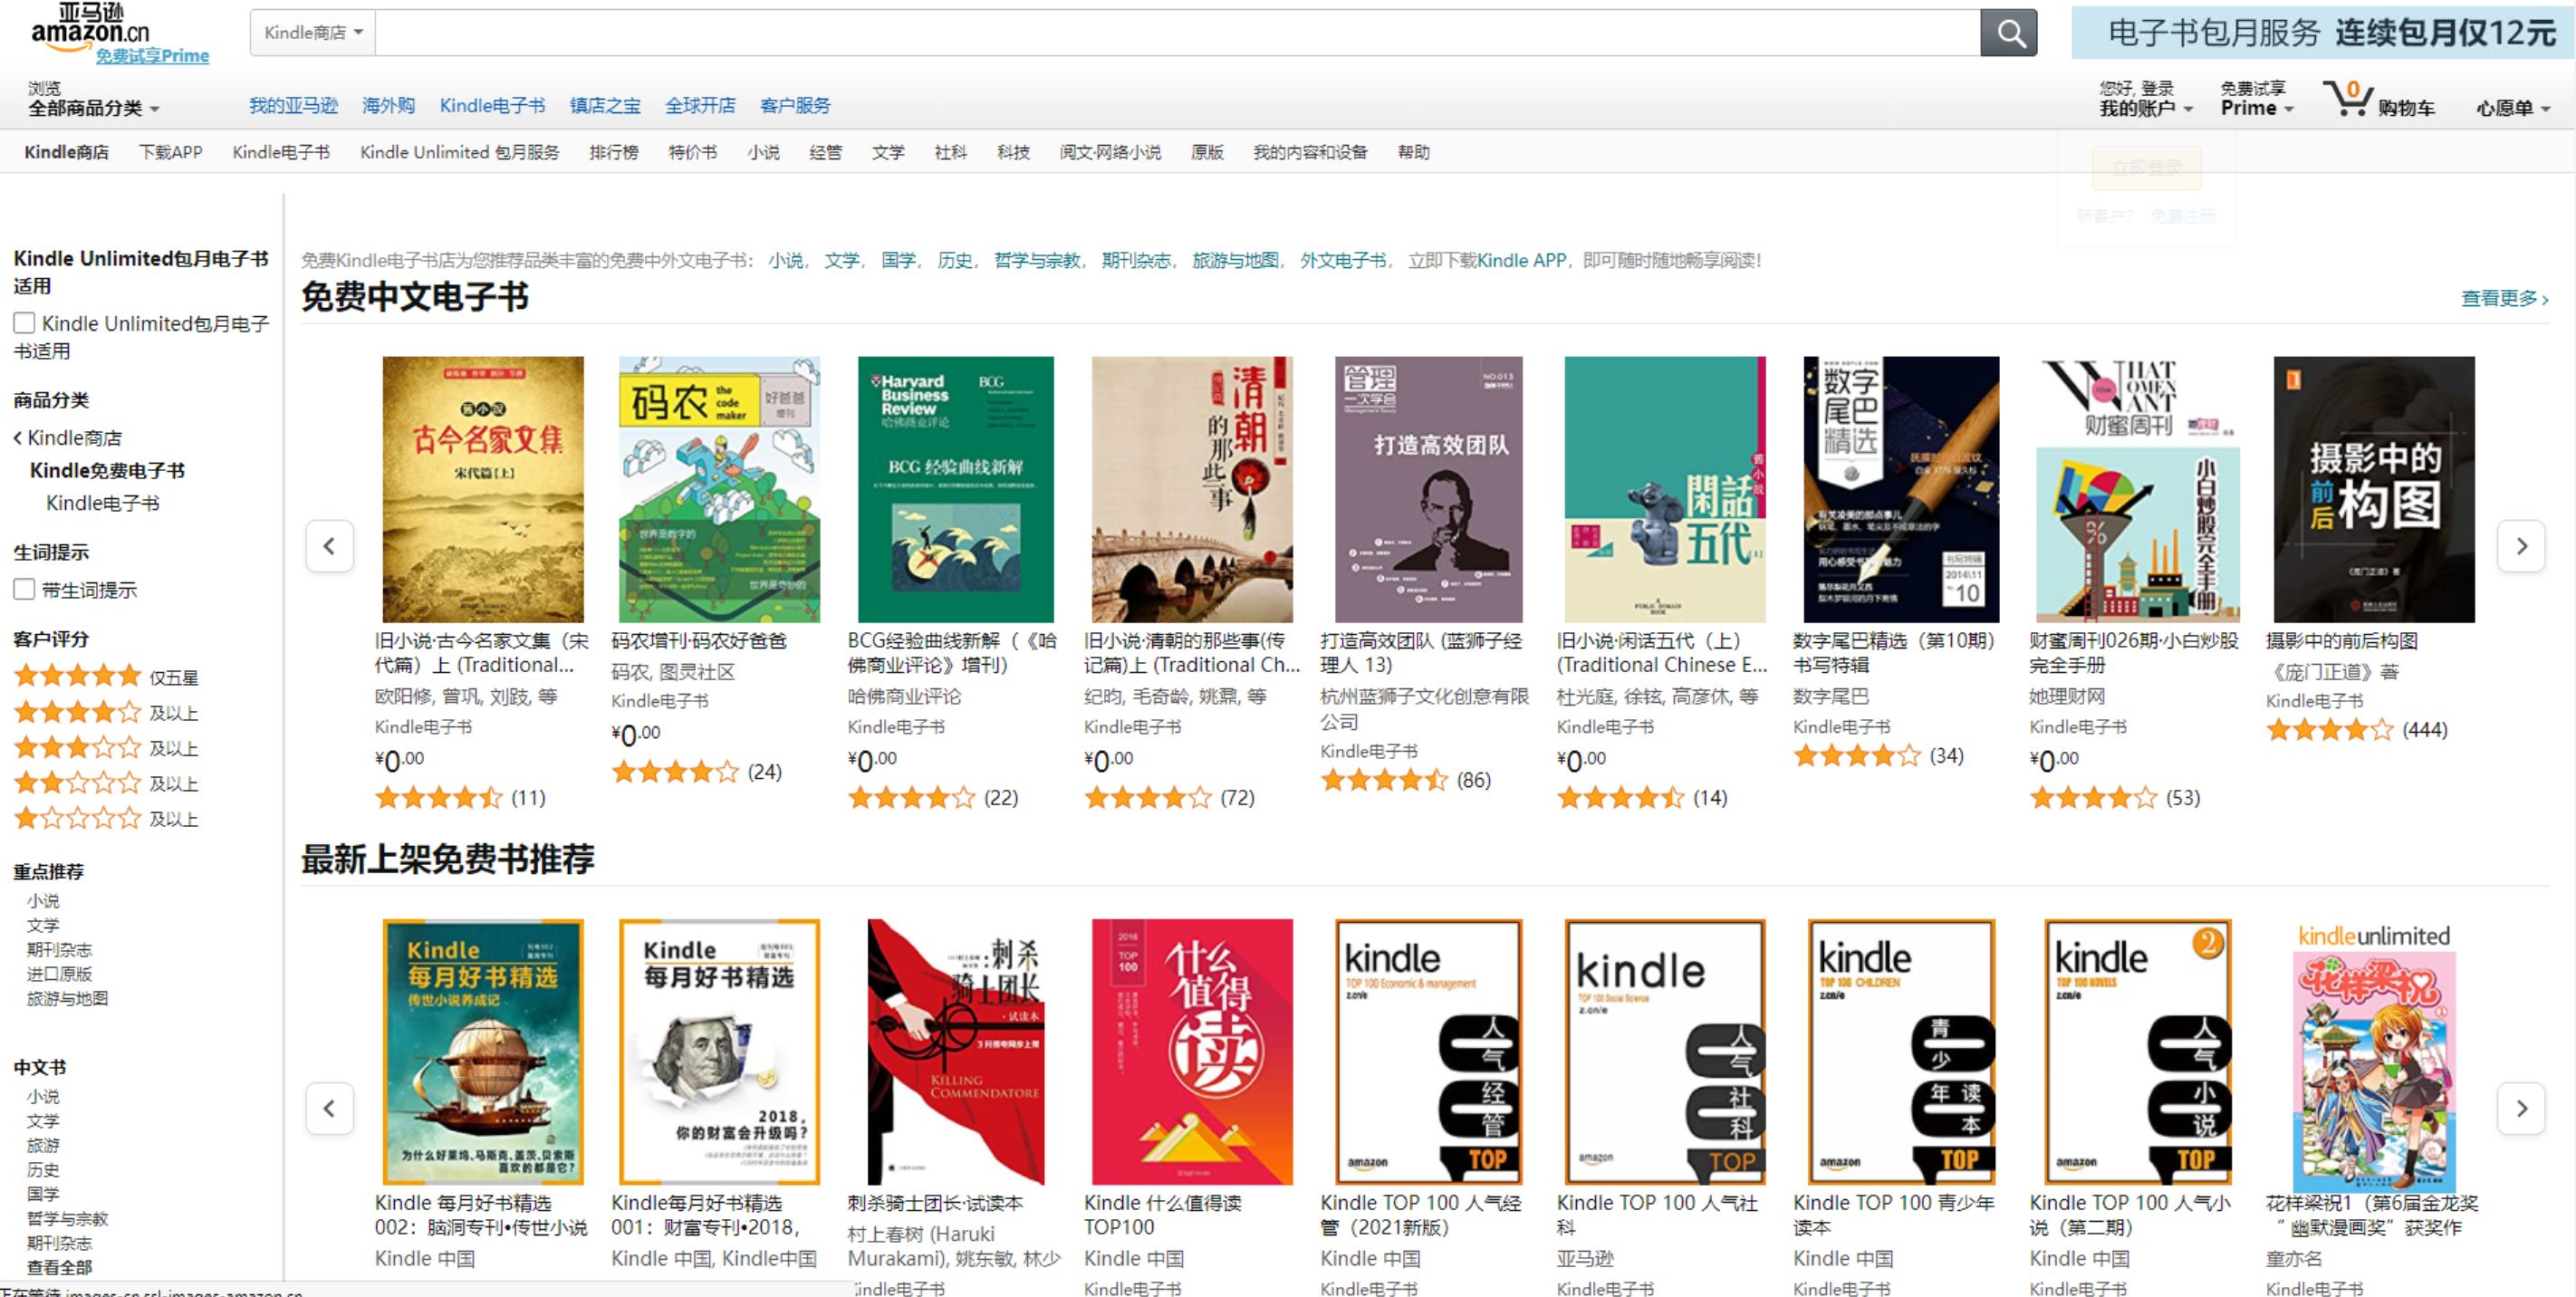Open star rating of 清朝的那些事 (72)
This screenshot has height=1297, width=2576.
pos(1148,798)
